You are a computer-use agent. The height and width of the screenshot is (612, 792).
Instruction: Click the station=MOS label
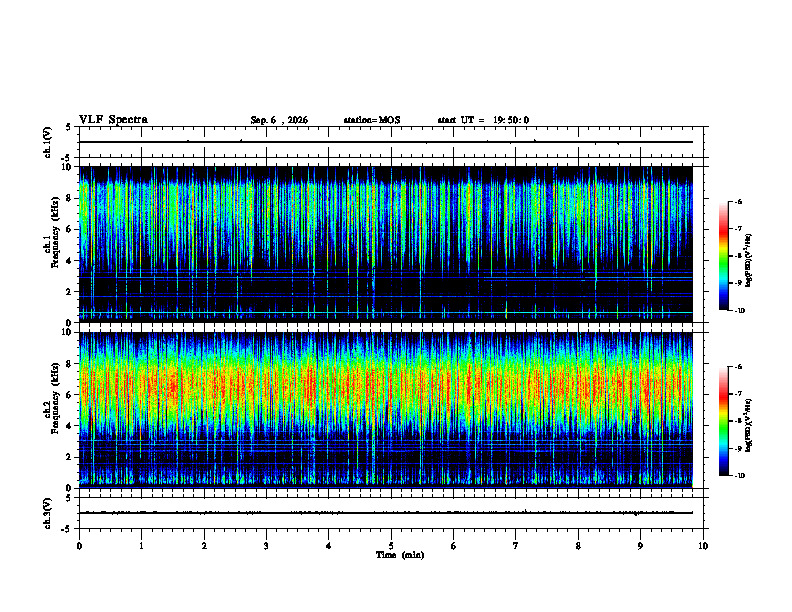(x=372, y=120)
